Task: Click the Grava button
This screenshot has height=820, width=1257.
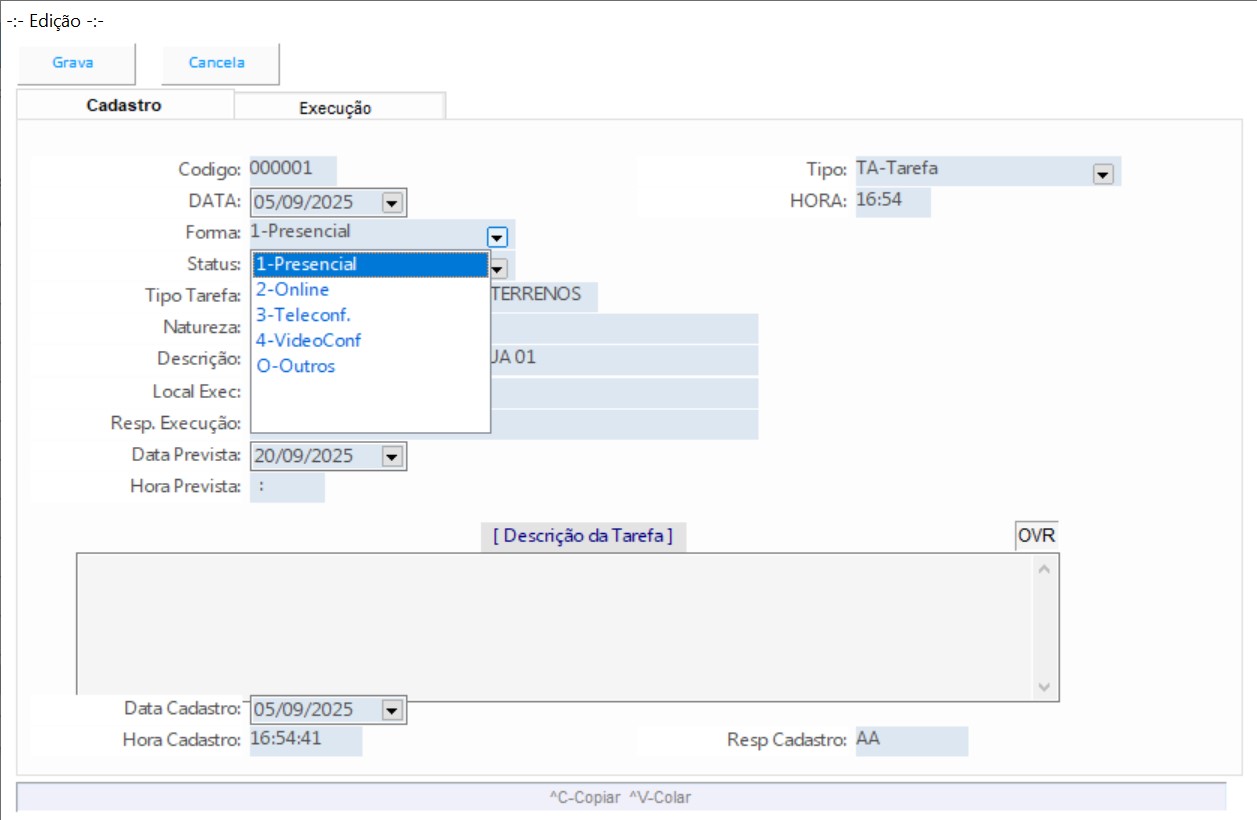Action: 74,63
